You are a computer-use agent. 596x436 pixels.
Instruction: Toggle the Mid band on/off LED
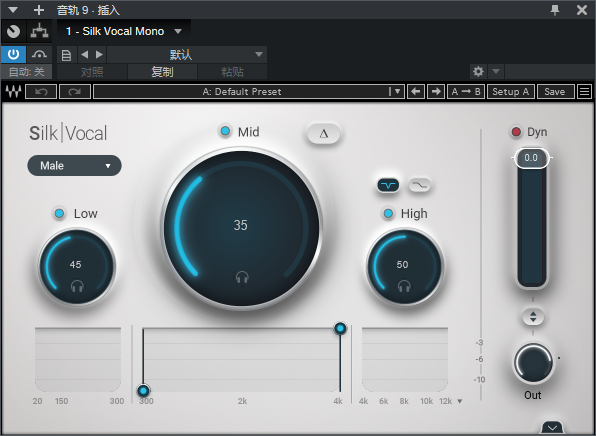225,132
